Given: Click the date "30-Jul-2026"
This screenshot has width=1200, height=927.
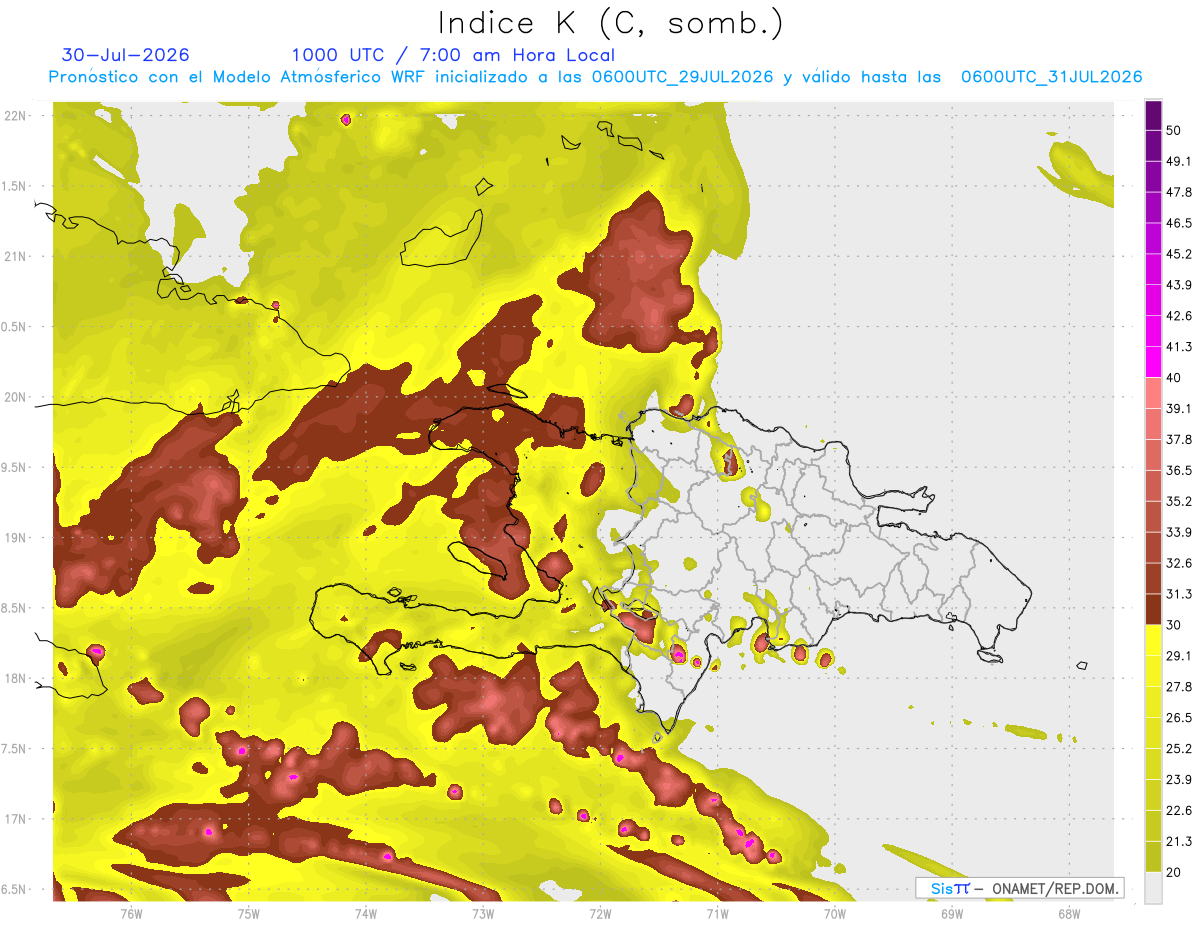Looking at the screenshot, I should click(x=126, y=55).
